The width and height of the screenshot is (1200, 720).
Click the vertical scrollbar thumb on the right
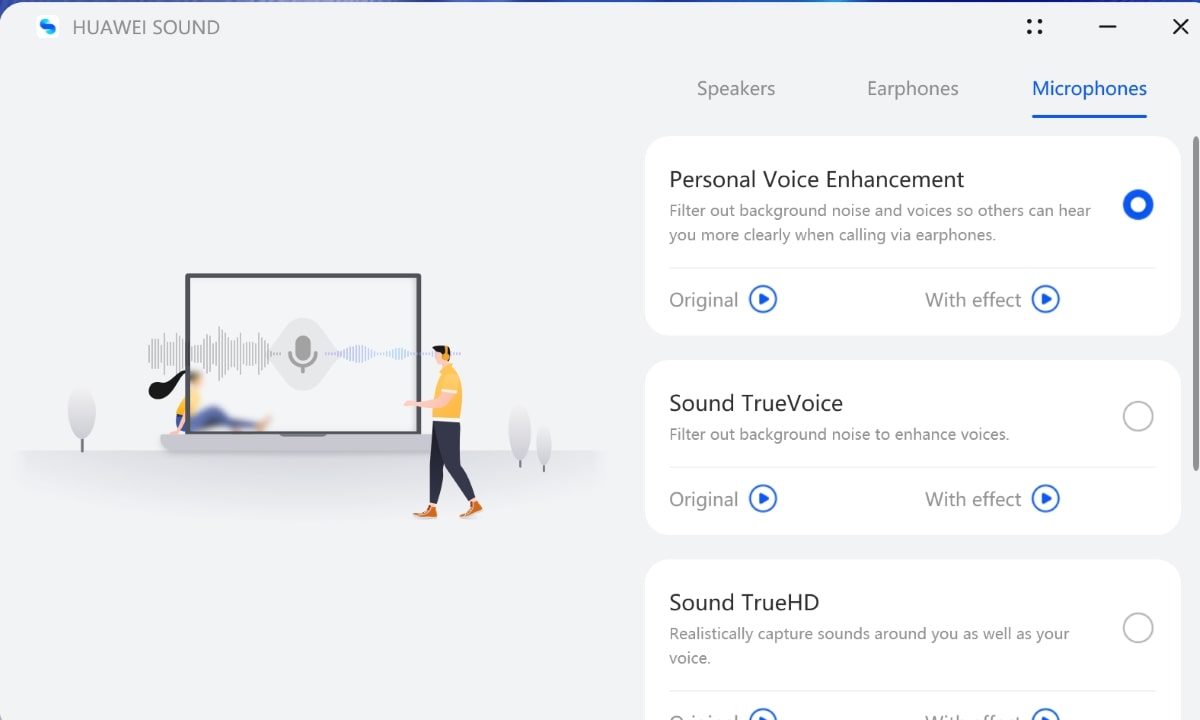(x=1195, y=303)
